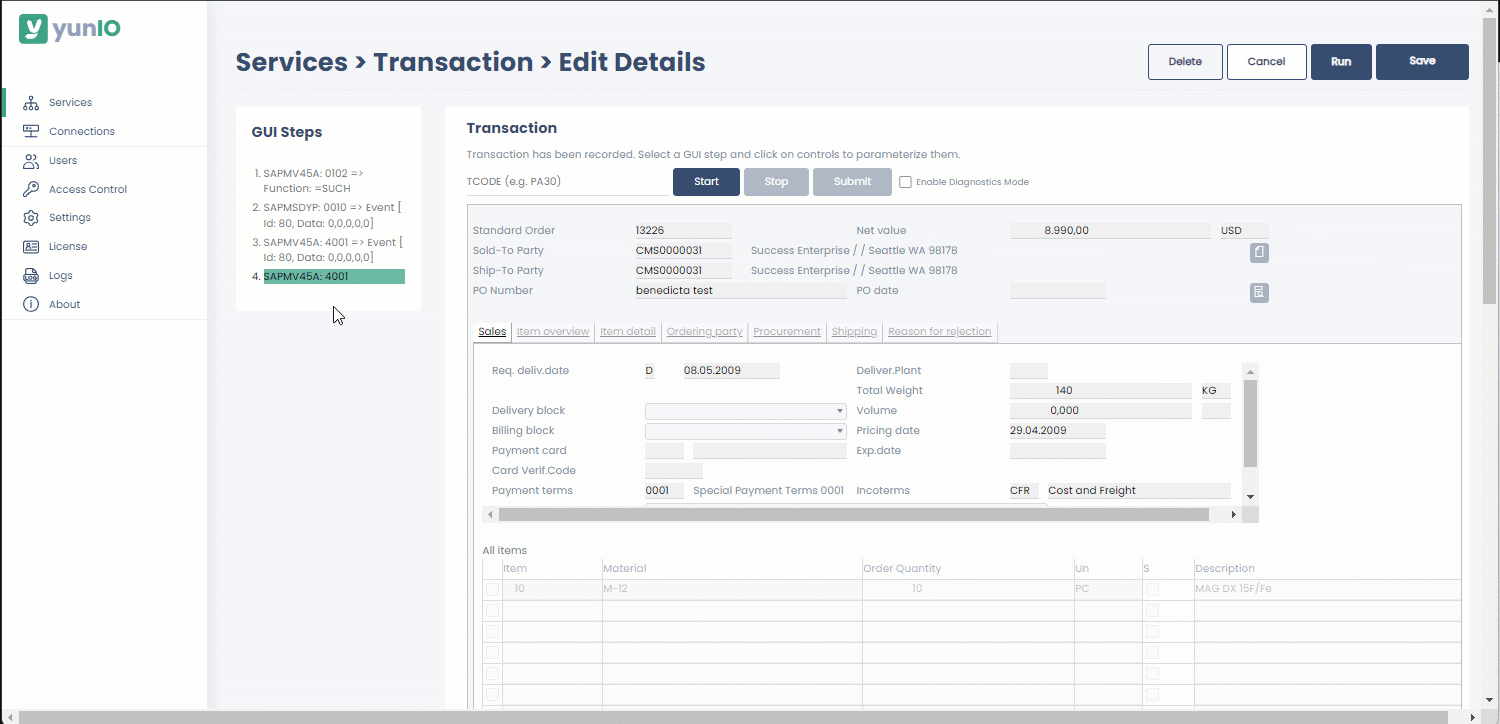Open Services menu item
The width and height of the screenshot is (1500, 724).
[x=70, y=103]
